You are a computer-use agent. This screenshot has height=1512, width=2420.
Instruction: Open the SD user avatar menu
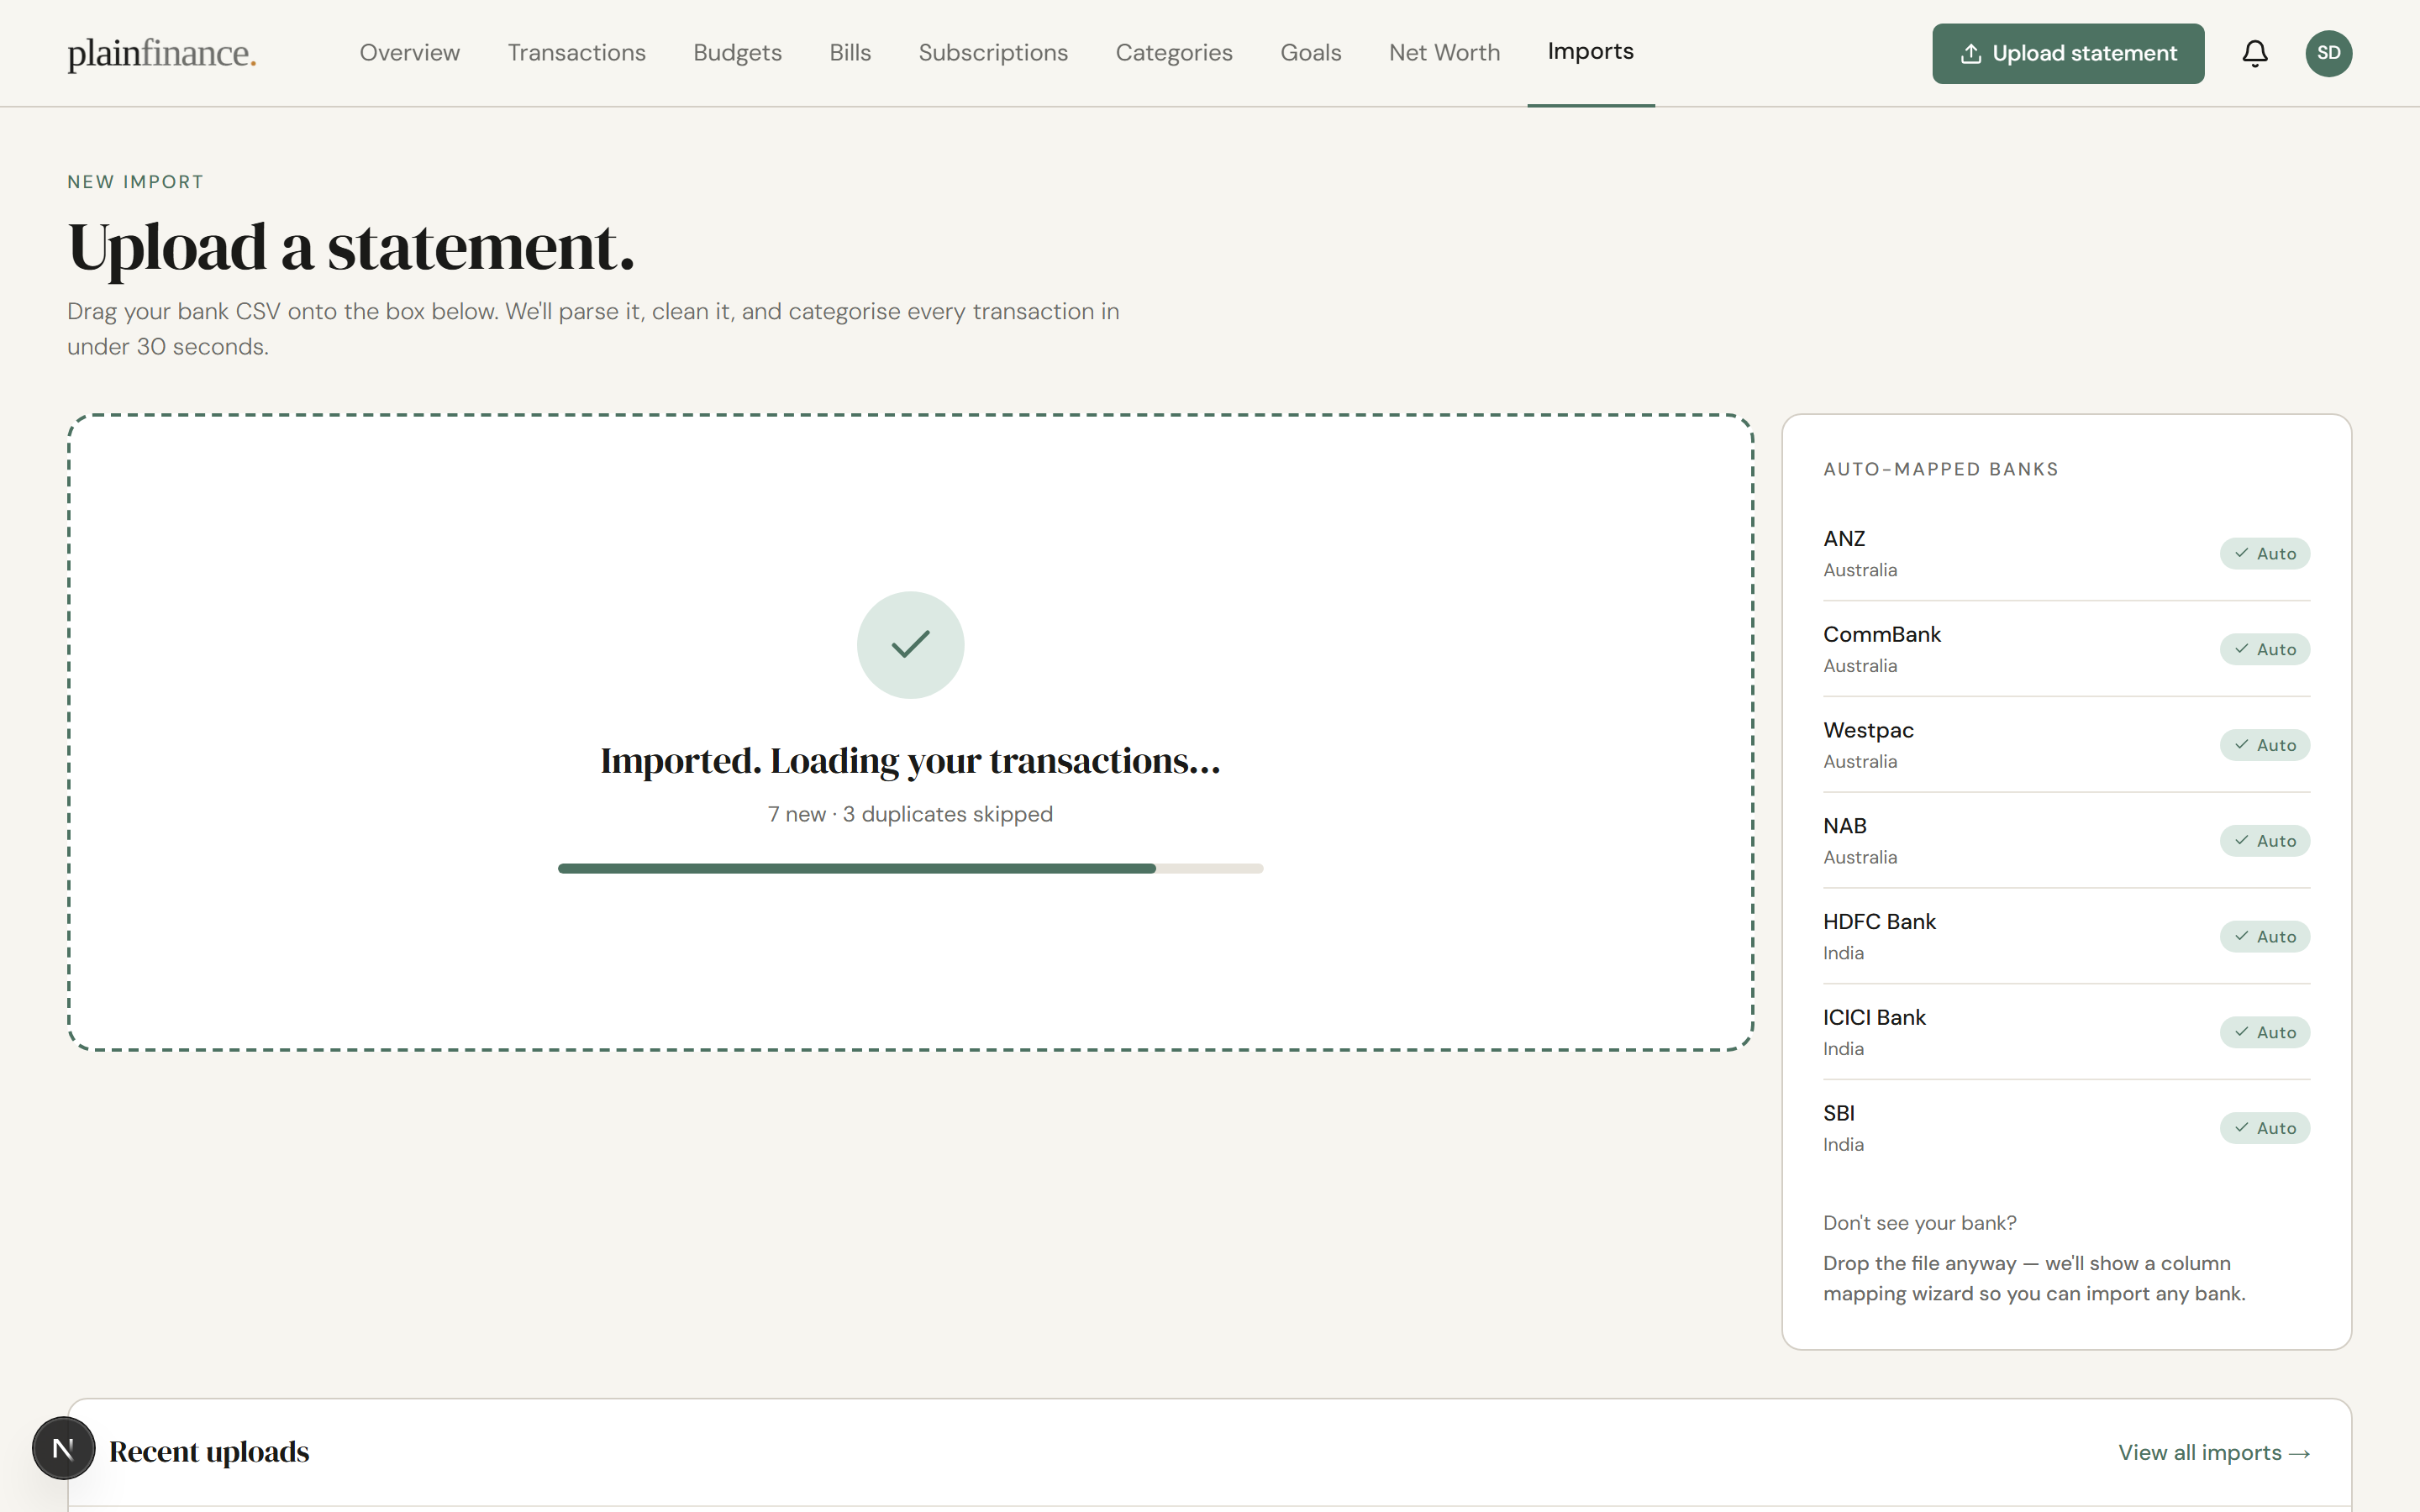point(2328,53)
